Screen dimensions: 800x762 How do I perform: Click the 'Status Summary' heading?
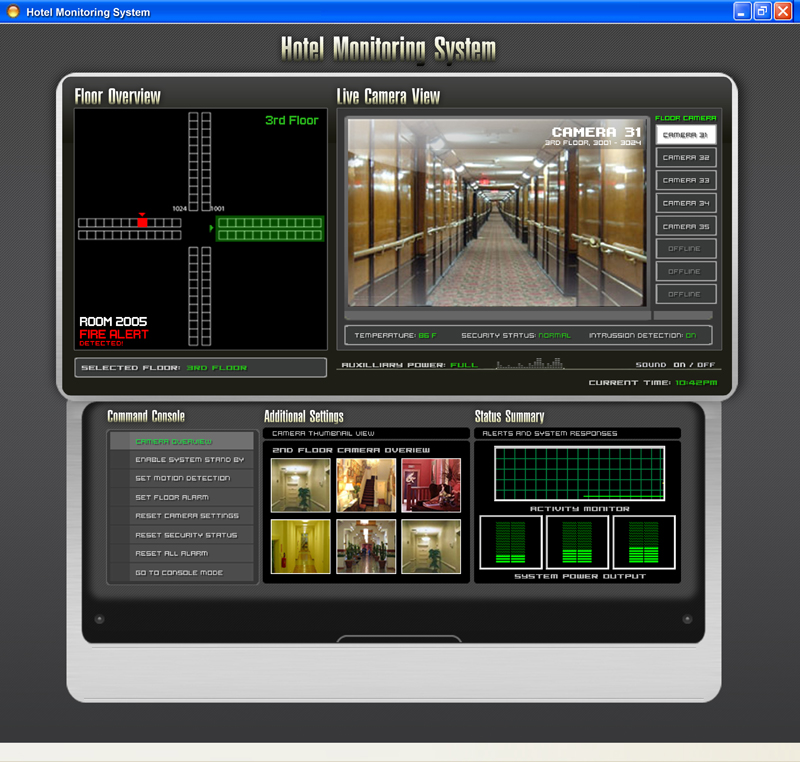click(x=509, y=416)
